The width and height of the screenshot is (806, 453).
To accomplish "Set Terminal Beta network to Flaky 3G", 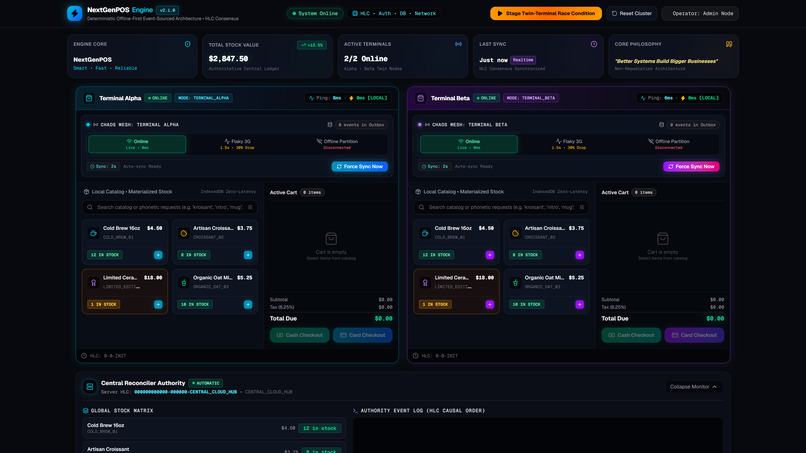I will pyautogui.click(x=569, y=144).
